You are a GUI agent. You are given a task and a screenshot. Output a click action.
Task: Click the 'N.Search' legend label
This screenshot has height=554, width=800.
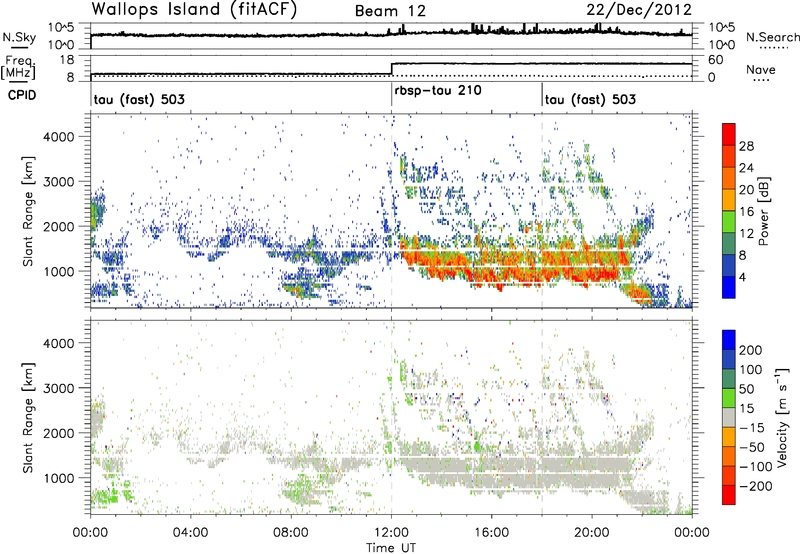pos(772,37)
